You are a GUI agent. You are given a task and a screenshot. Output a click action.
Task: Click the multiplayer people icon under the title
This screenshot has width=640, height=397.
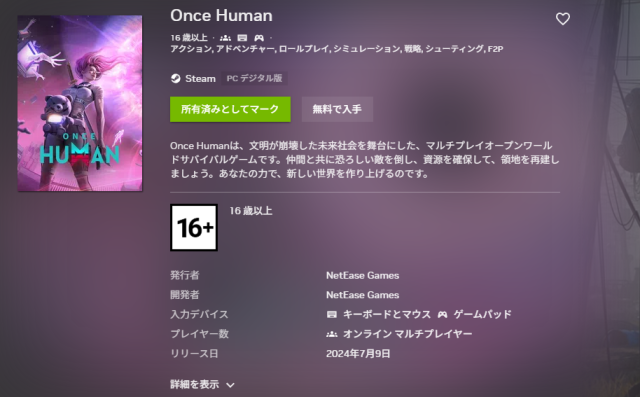pos(225,38)
